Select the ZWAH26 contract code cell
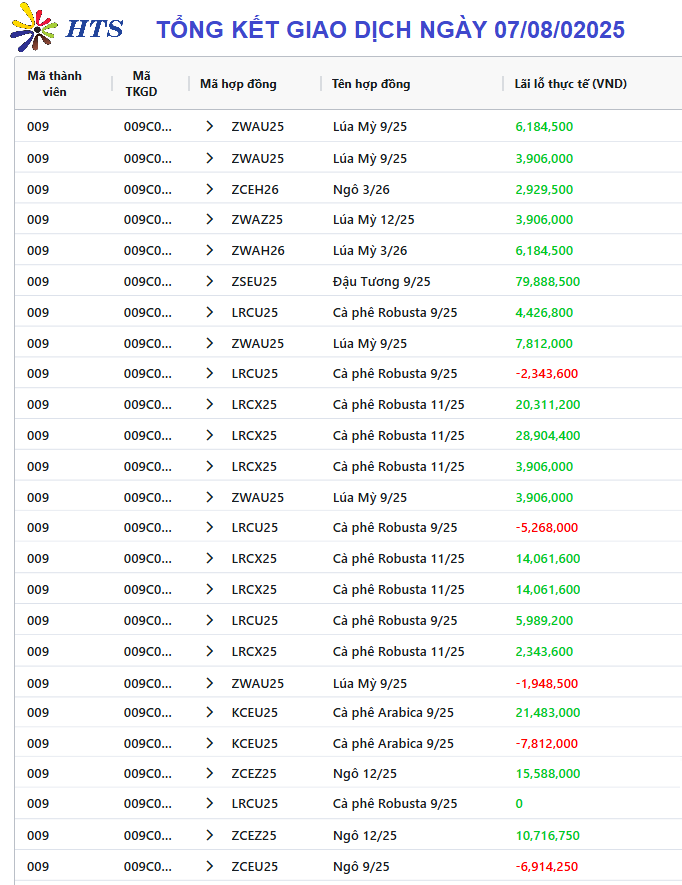Screen dimensions: 682x885 click(x=258, y=251)
